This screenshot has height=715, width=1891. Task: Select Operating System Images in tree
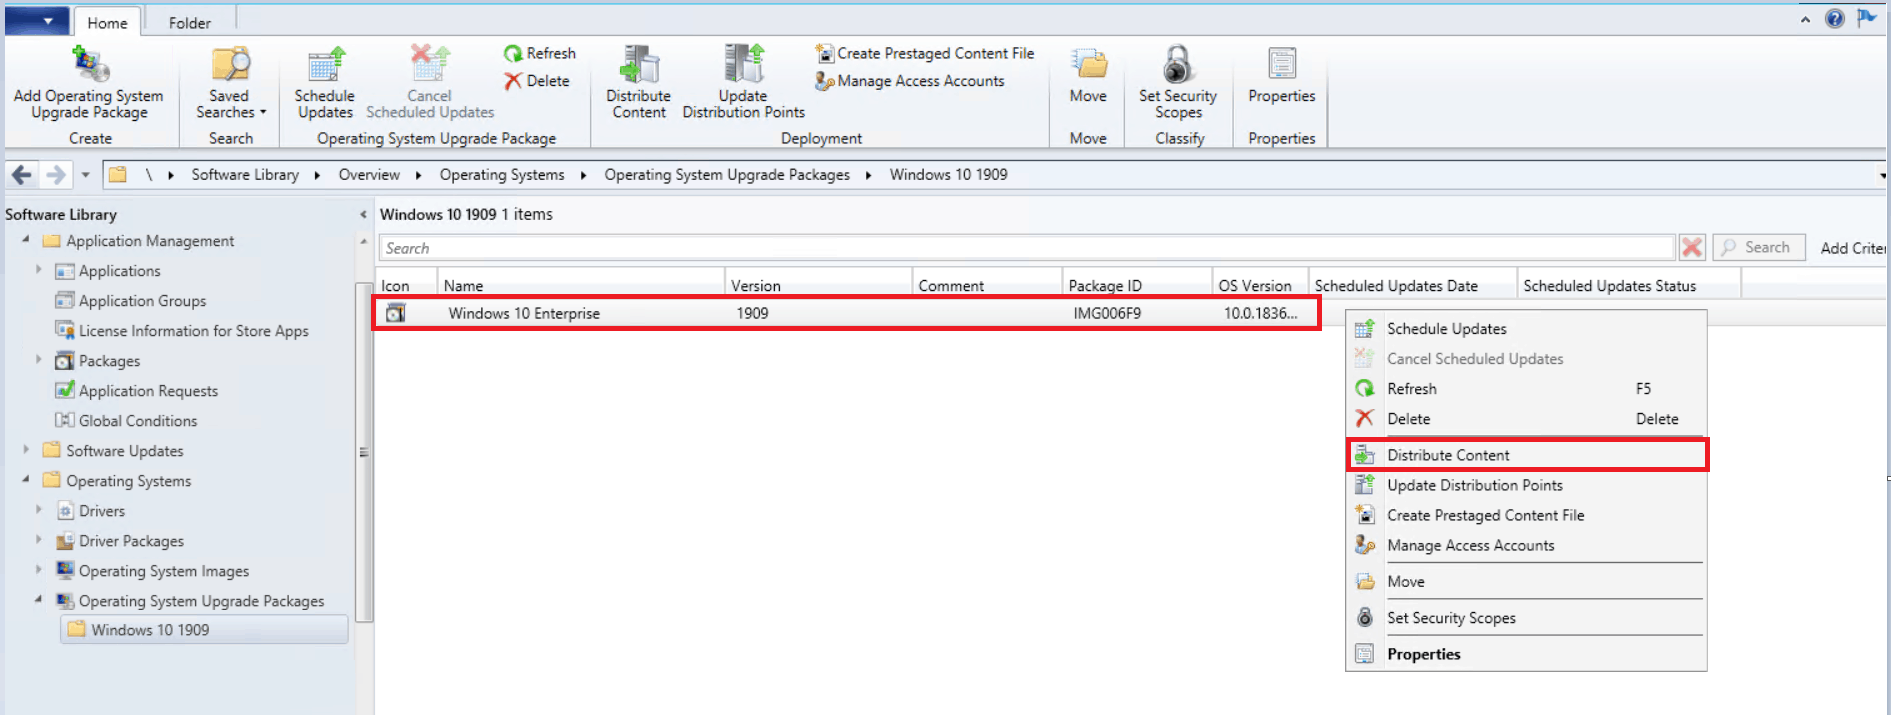[164, 571]
